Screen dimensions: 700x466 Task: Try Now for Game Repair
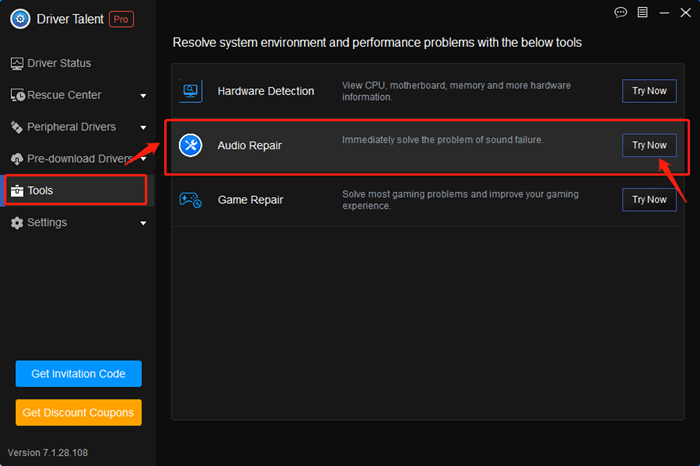(x=650, y=200)
